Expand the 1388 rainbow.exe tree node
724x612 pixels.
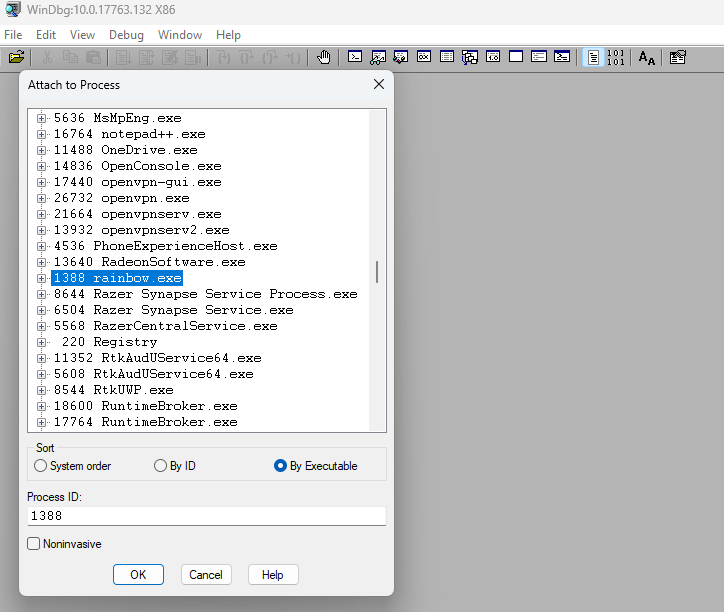pyautogui.click(x=42, y=278)
